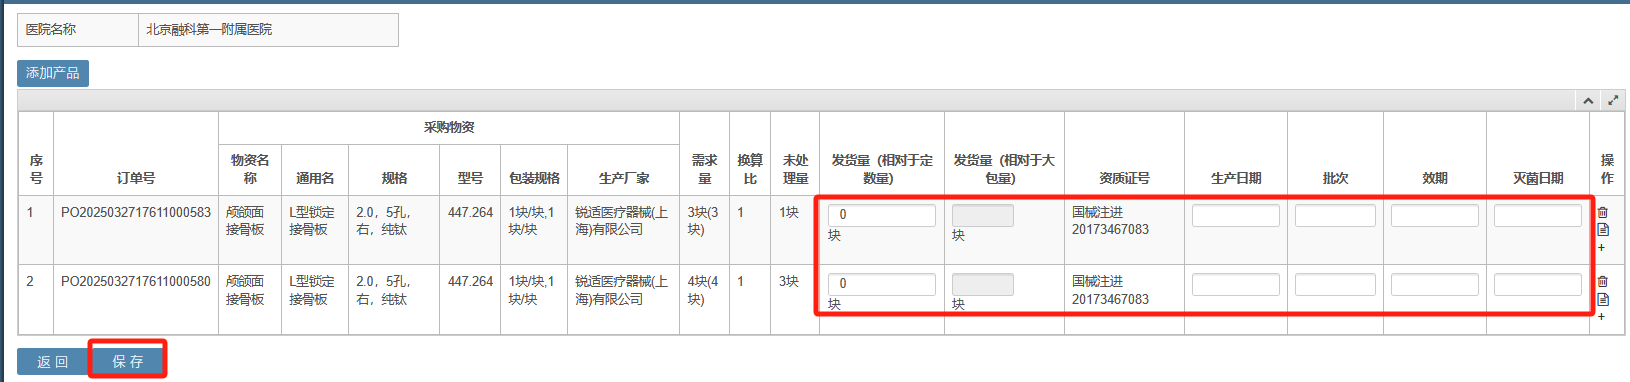Click the 生产厂家 column header

(624, 178)
